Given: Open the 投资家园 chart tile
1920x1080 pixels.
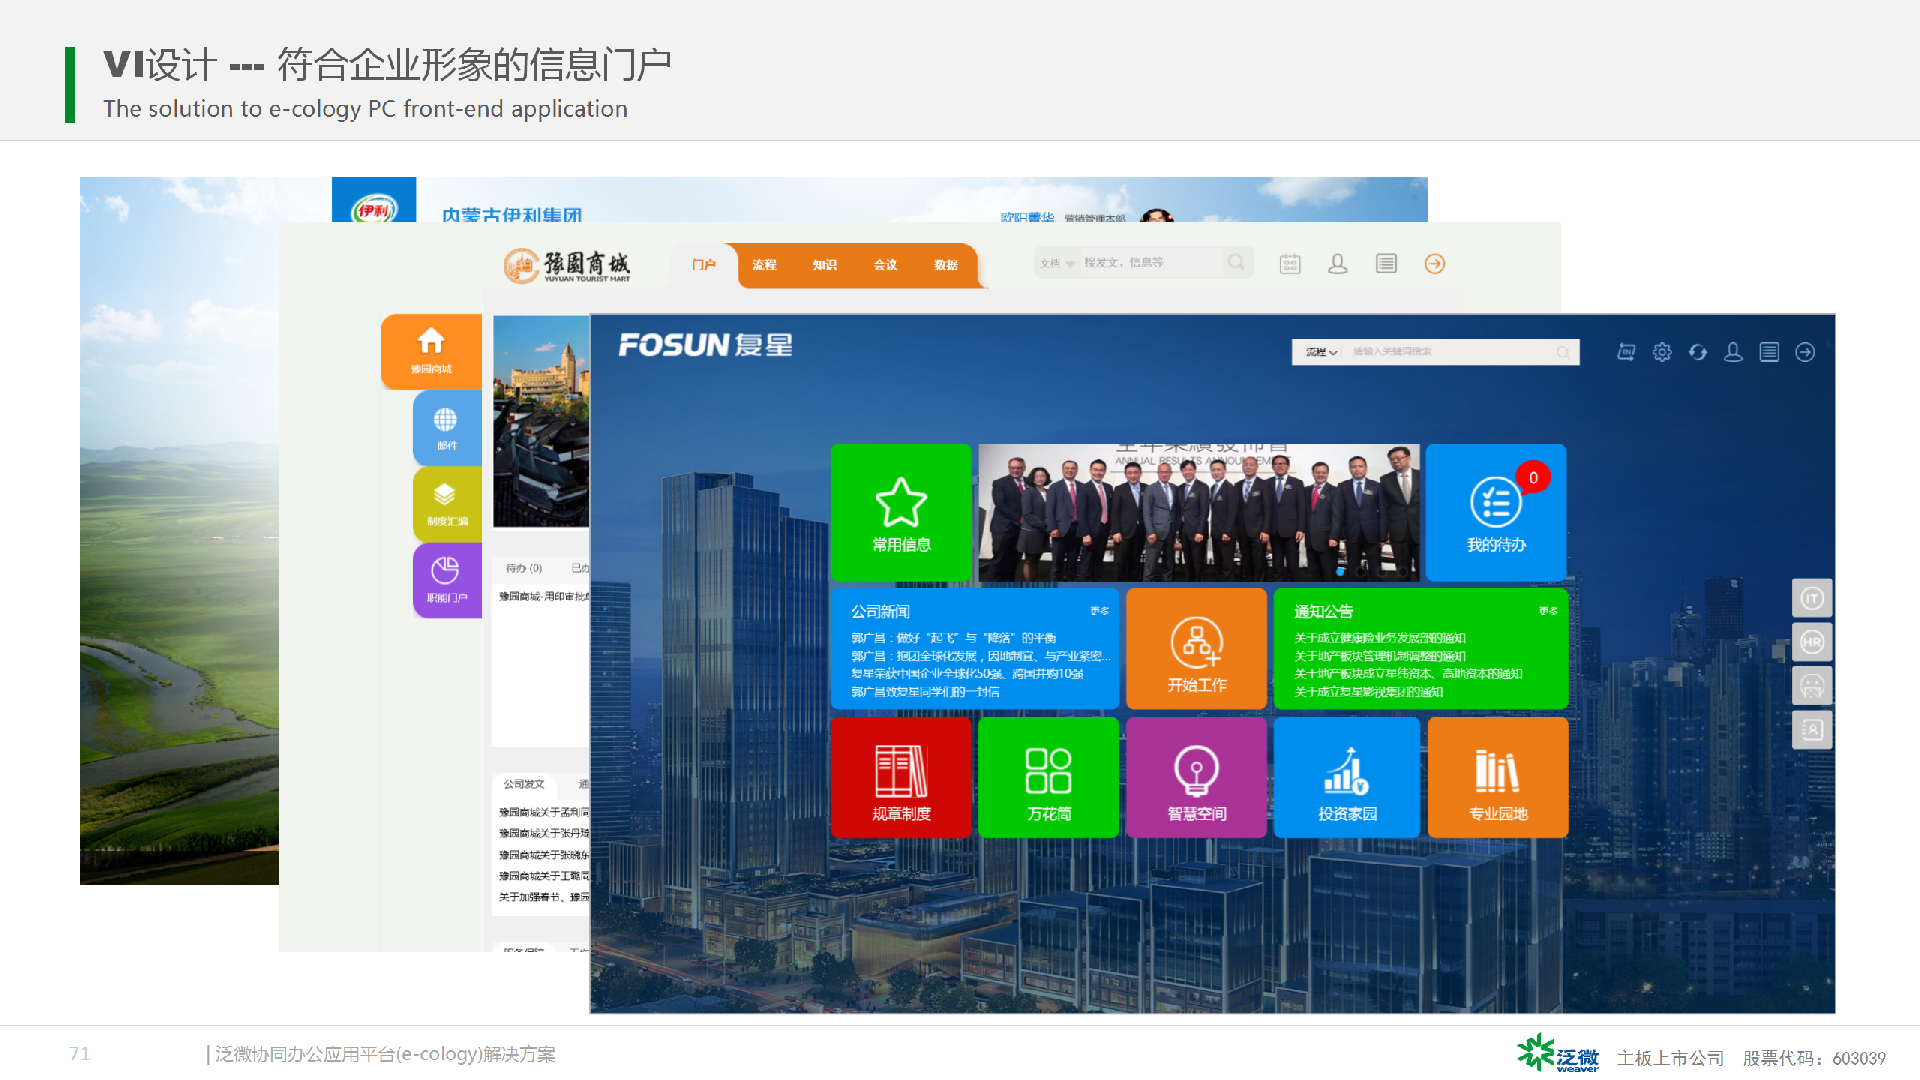Looking at the screenshot, I should 1347,777.
